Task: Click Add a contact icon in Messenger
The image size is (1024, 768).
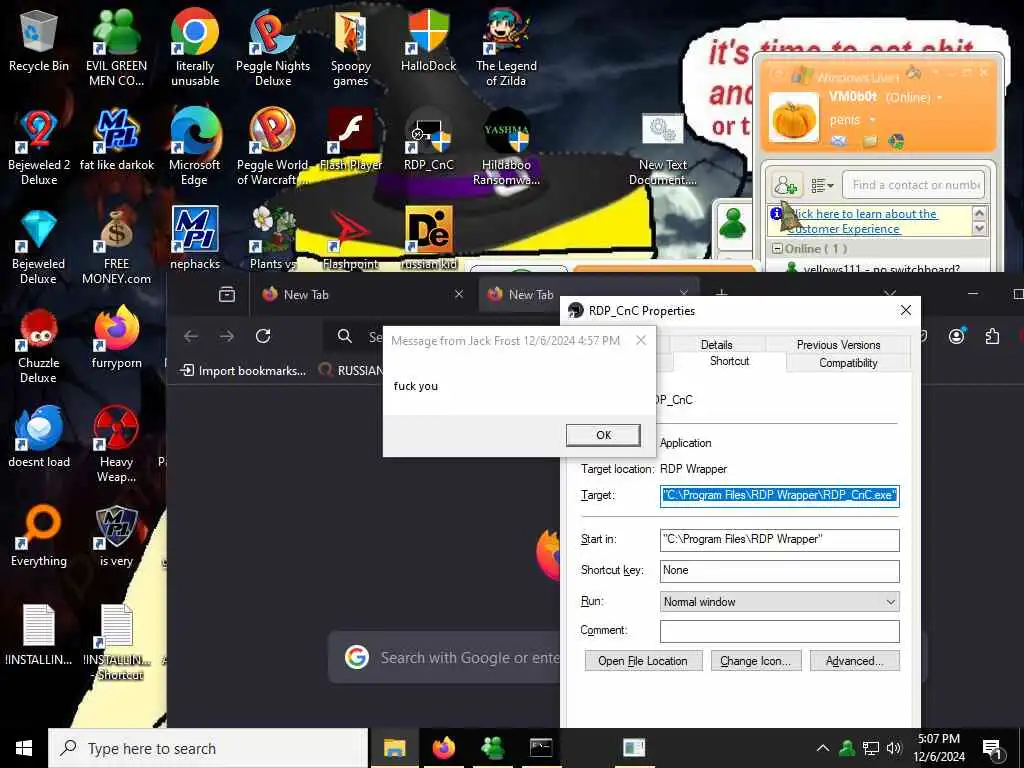Action: tap(786, 185)
